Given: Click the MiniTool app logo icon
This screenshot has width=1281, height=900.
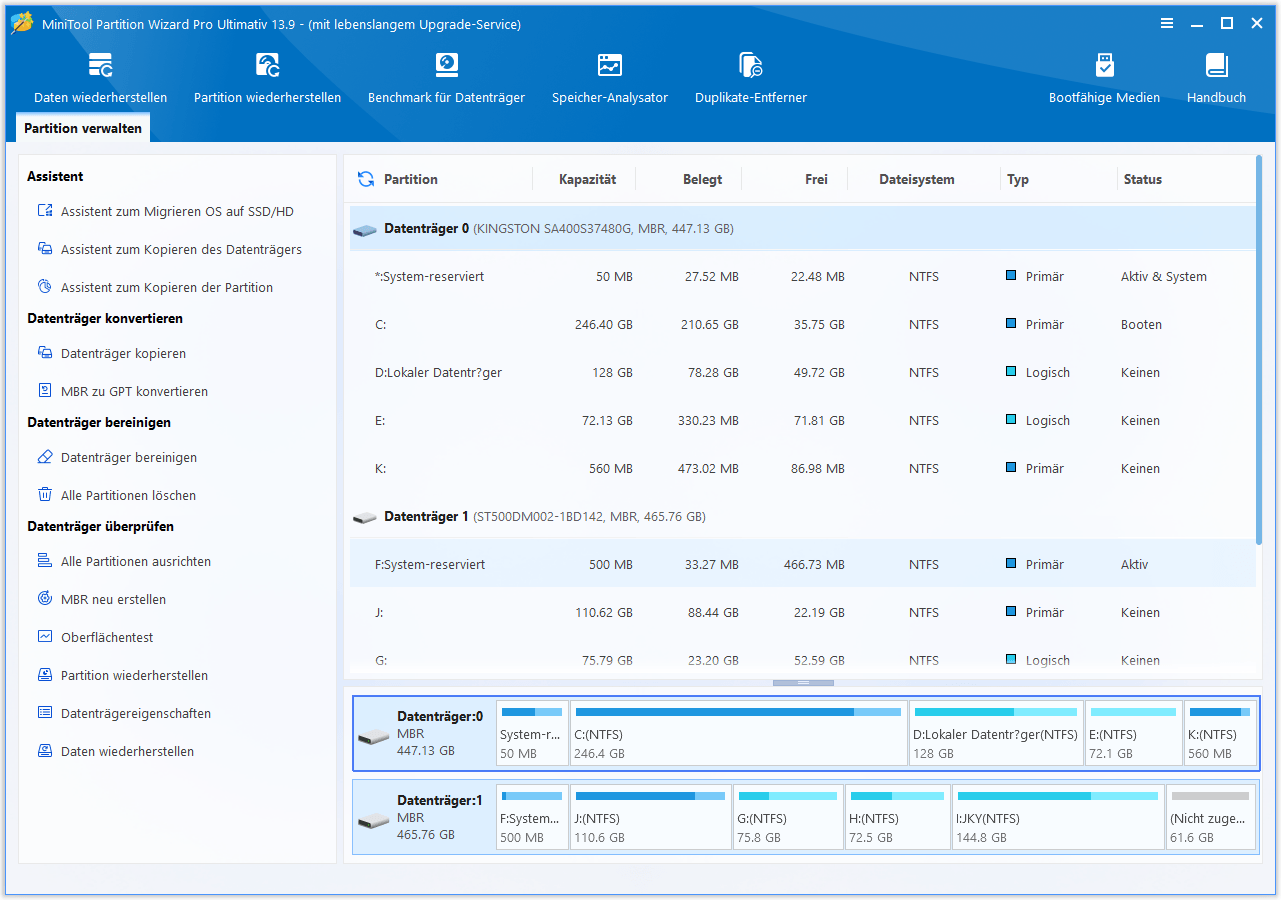Looking at the screenshot, I should coord(22,24).
